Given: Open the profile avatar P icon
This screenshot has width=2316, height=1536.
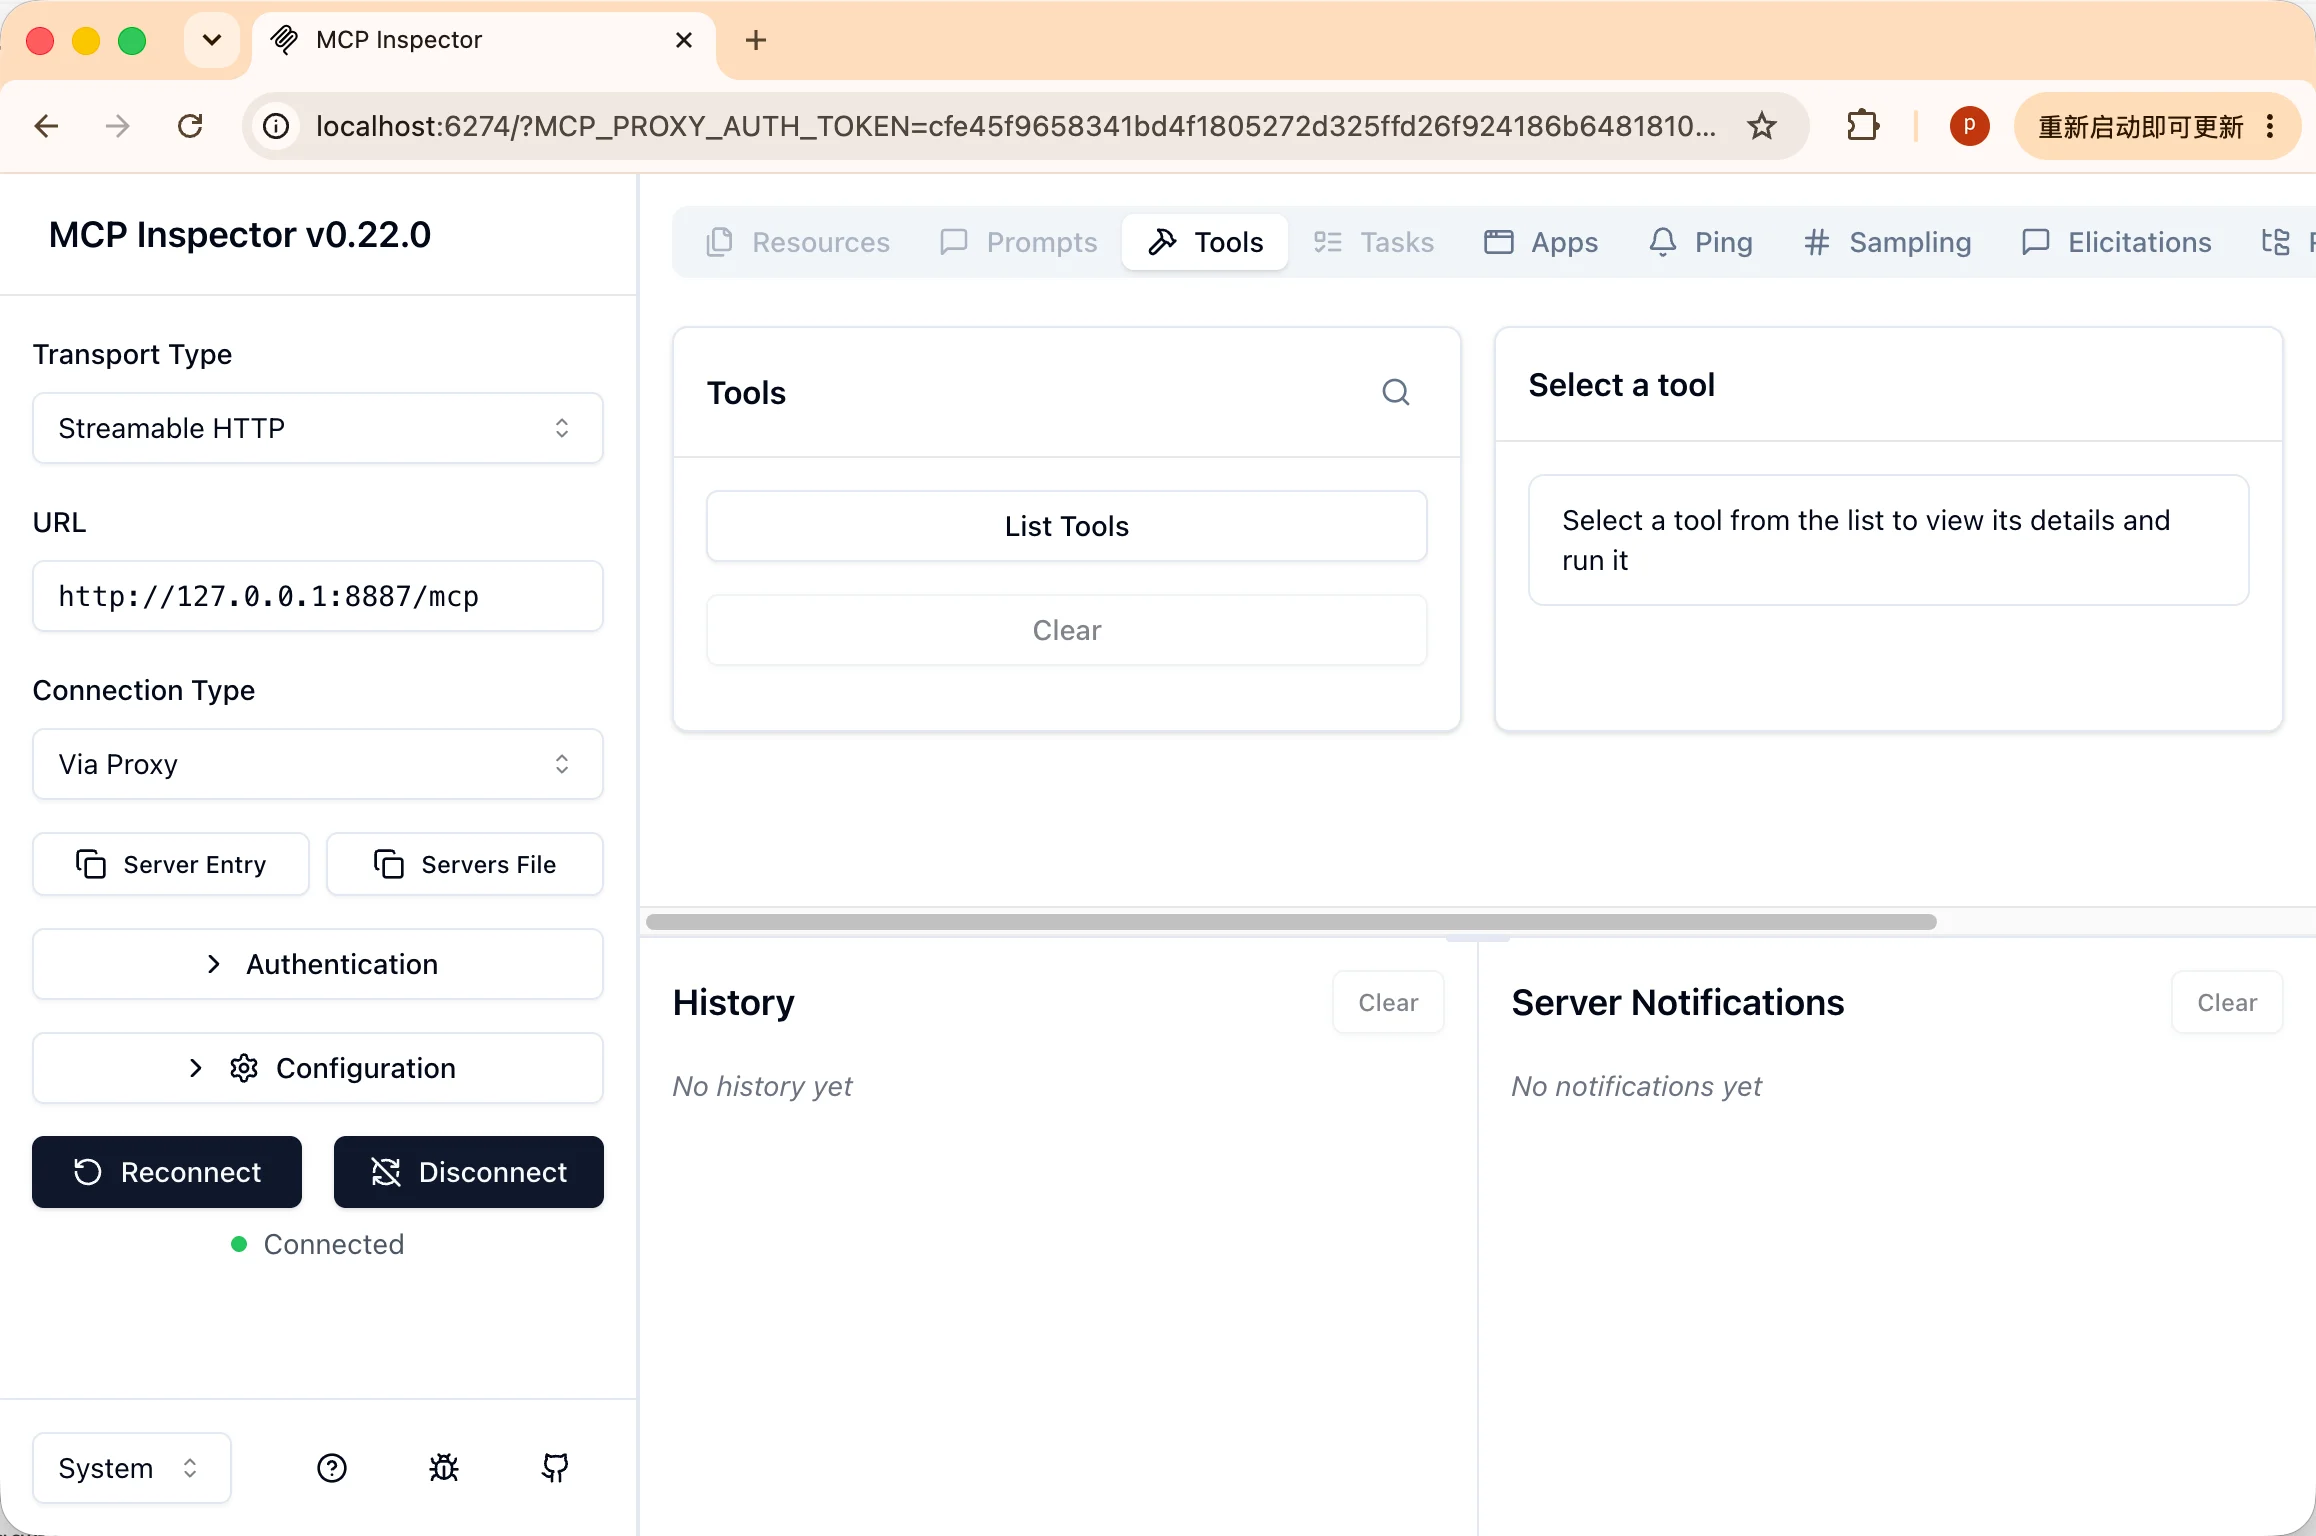Looking at the screenshot, I should coord(1969,126).
